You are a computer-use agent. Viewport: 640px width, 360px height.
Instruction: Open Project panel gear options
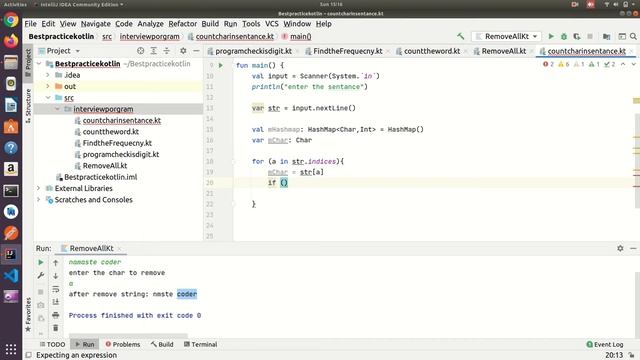(x=183, y=51)
